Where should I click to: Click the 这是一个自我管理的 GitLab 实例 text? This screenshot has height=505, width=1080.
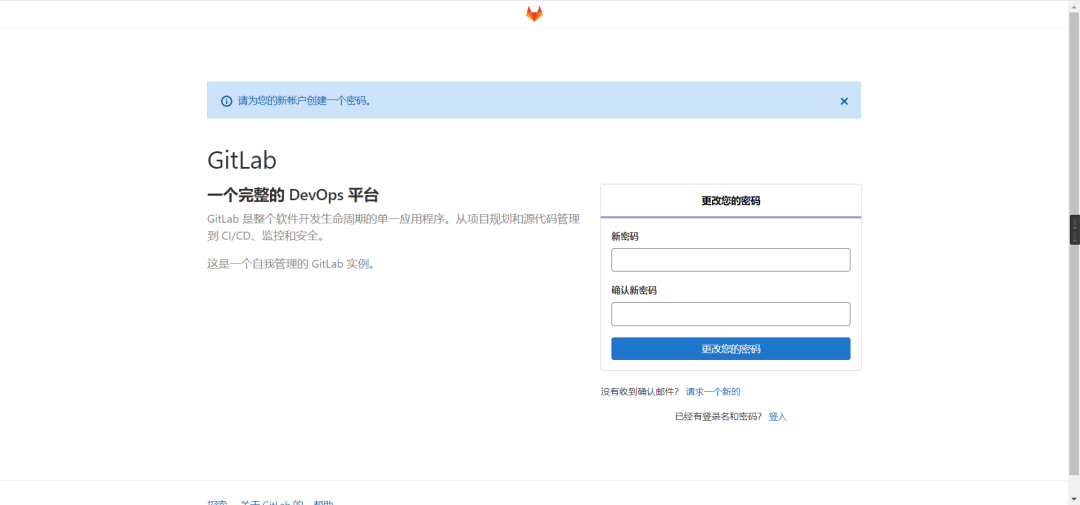click(293, 264)
